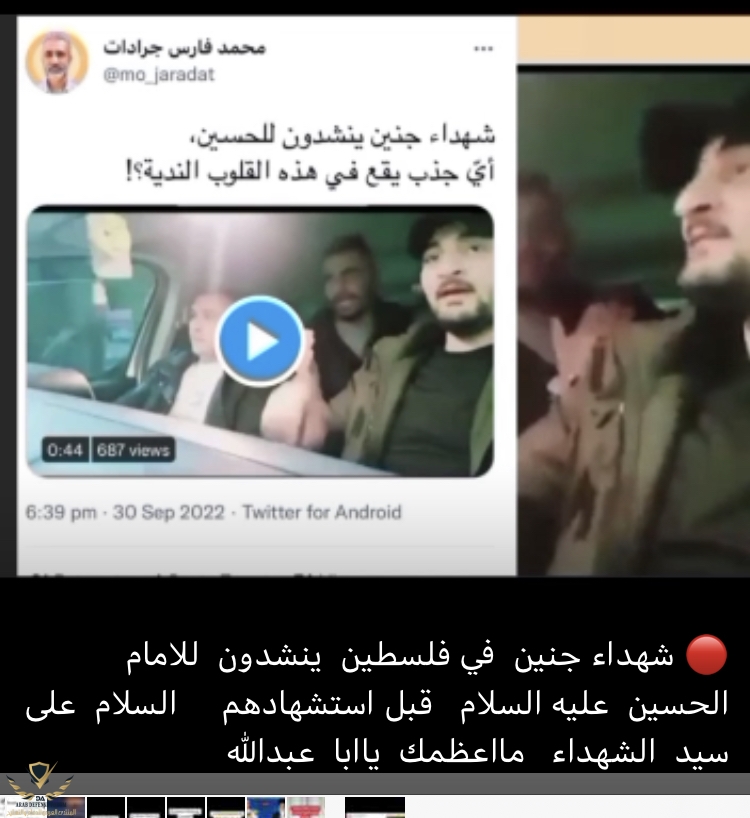Open the 6:39 pm timestamp of the tweet
Viewport: 750px width, 818px height.
61,512
